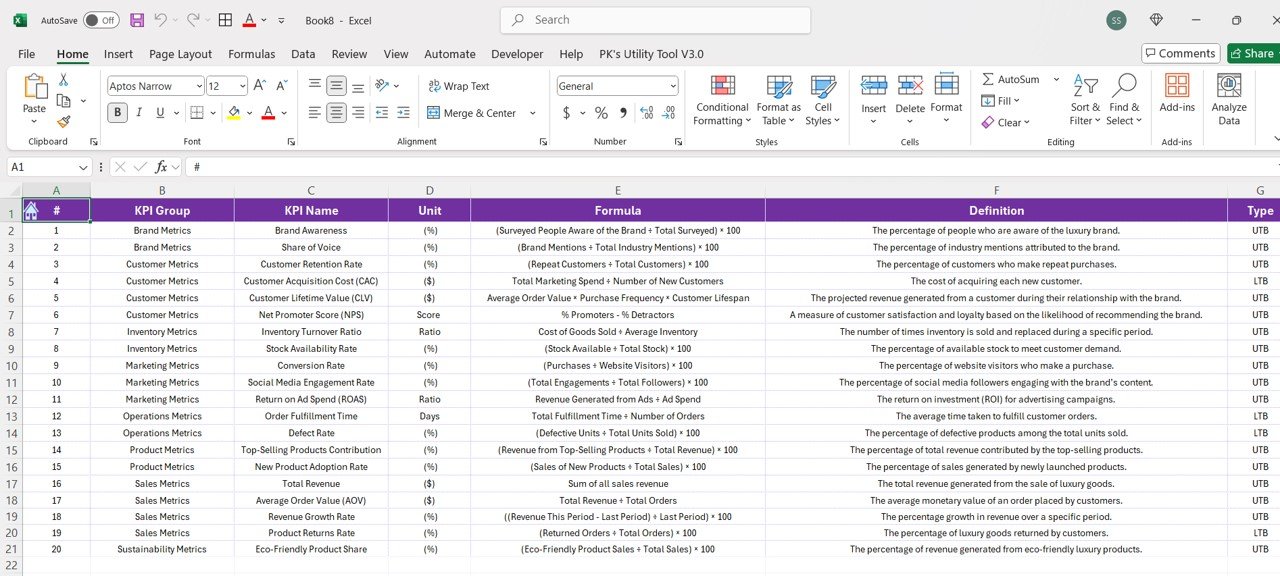Click the Accounting dollar format icon
The width and height of the screenshot is (1280, 576).
(x=566, y=113)
